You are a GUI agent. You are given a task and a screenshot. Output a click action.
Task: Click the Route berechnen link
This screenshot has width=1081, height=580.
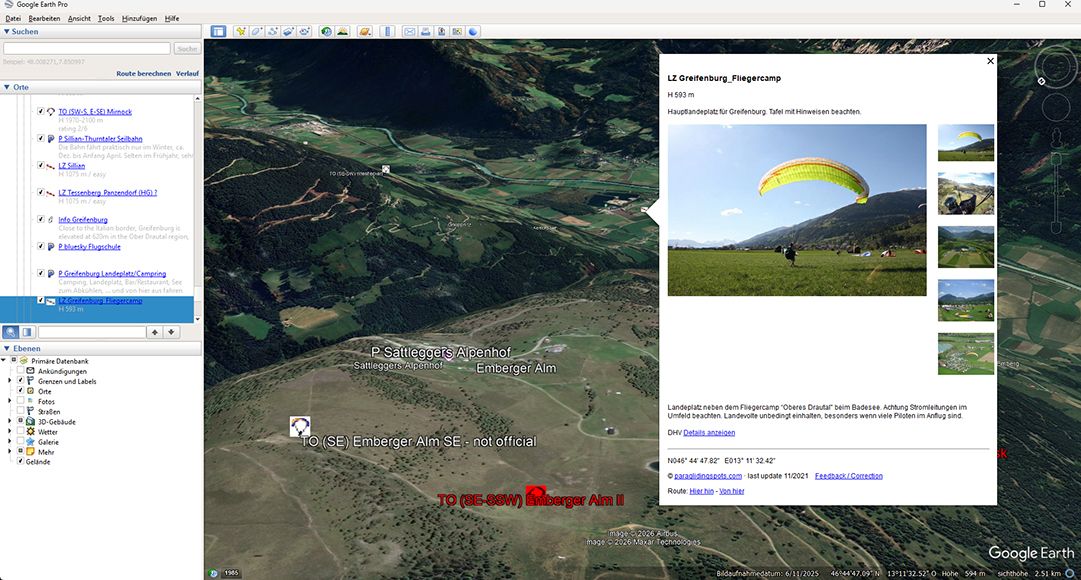(x=143, y=74)
